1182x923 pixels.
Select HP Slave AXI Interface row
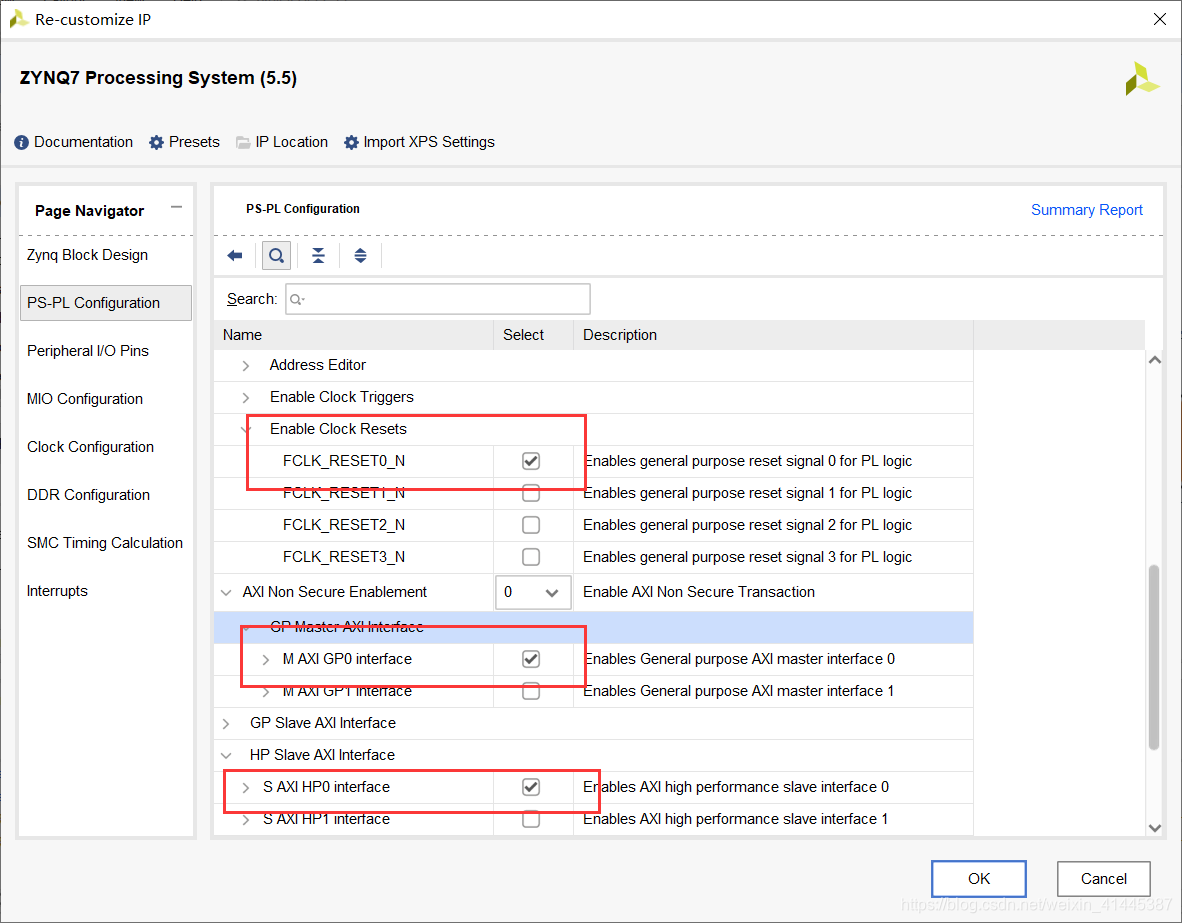coord(593,756)
